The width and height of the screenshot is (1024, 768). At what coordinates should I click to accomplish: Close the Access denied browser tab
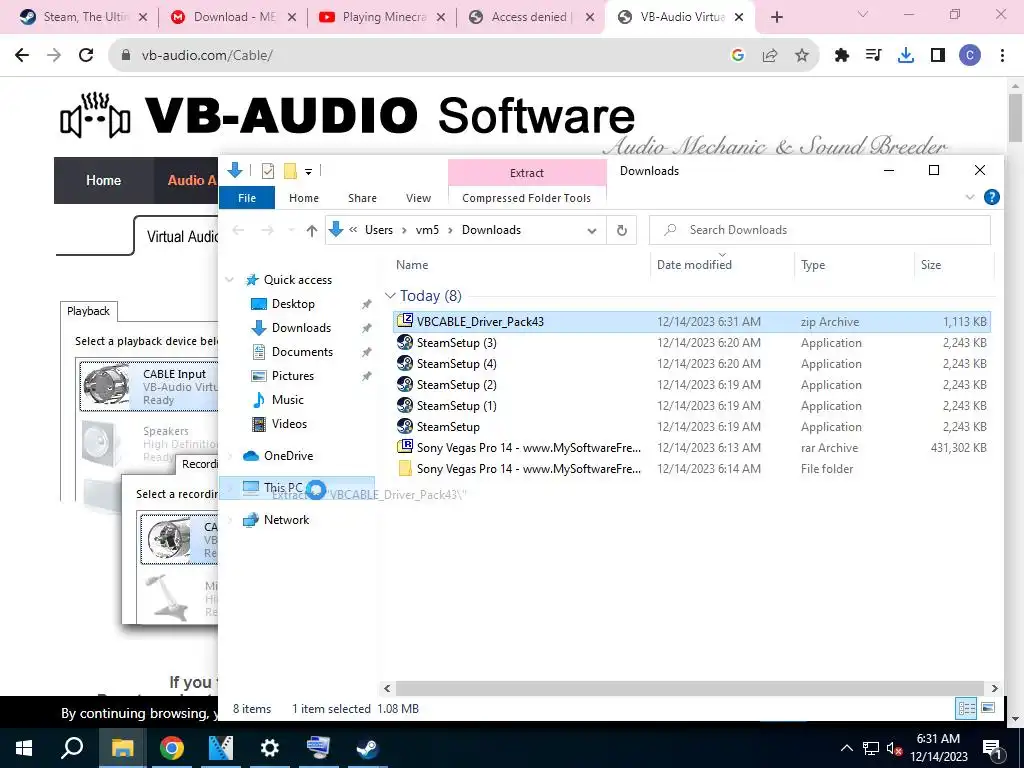click(x=590, y=17)
